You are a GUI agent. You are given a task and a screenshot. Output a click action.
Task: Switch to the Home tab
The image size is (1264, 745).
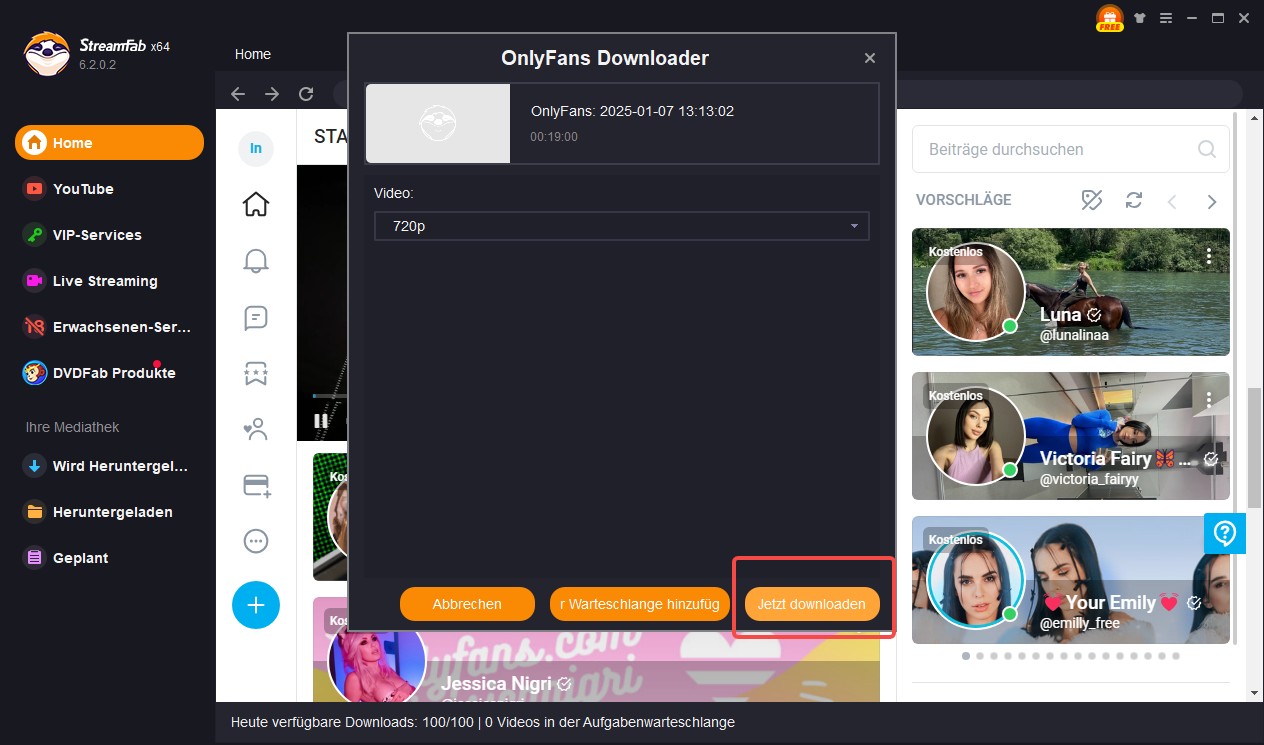253,54
